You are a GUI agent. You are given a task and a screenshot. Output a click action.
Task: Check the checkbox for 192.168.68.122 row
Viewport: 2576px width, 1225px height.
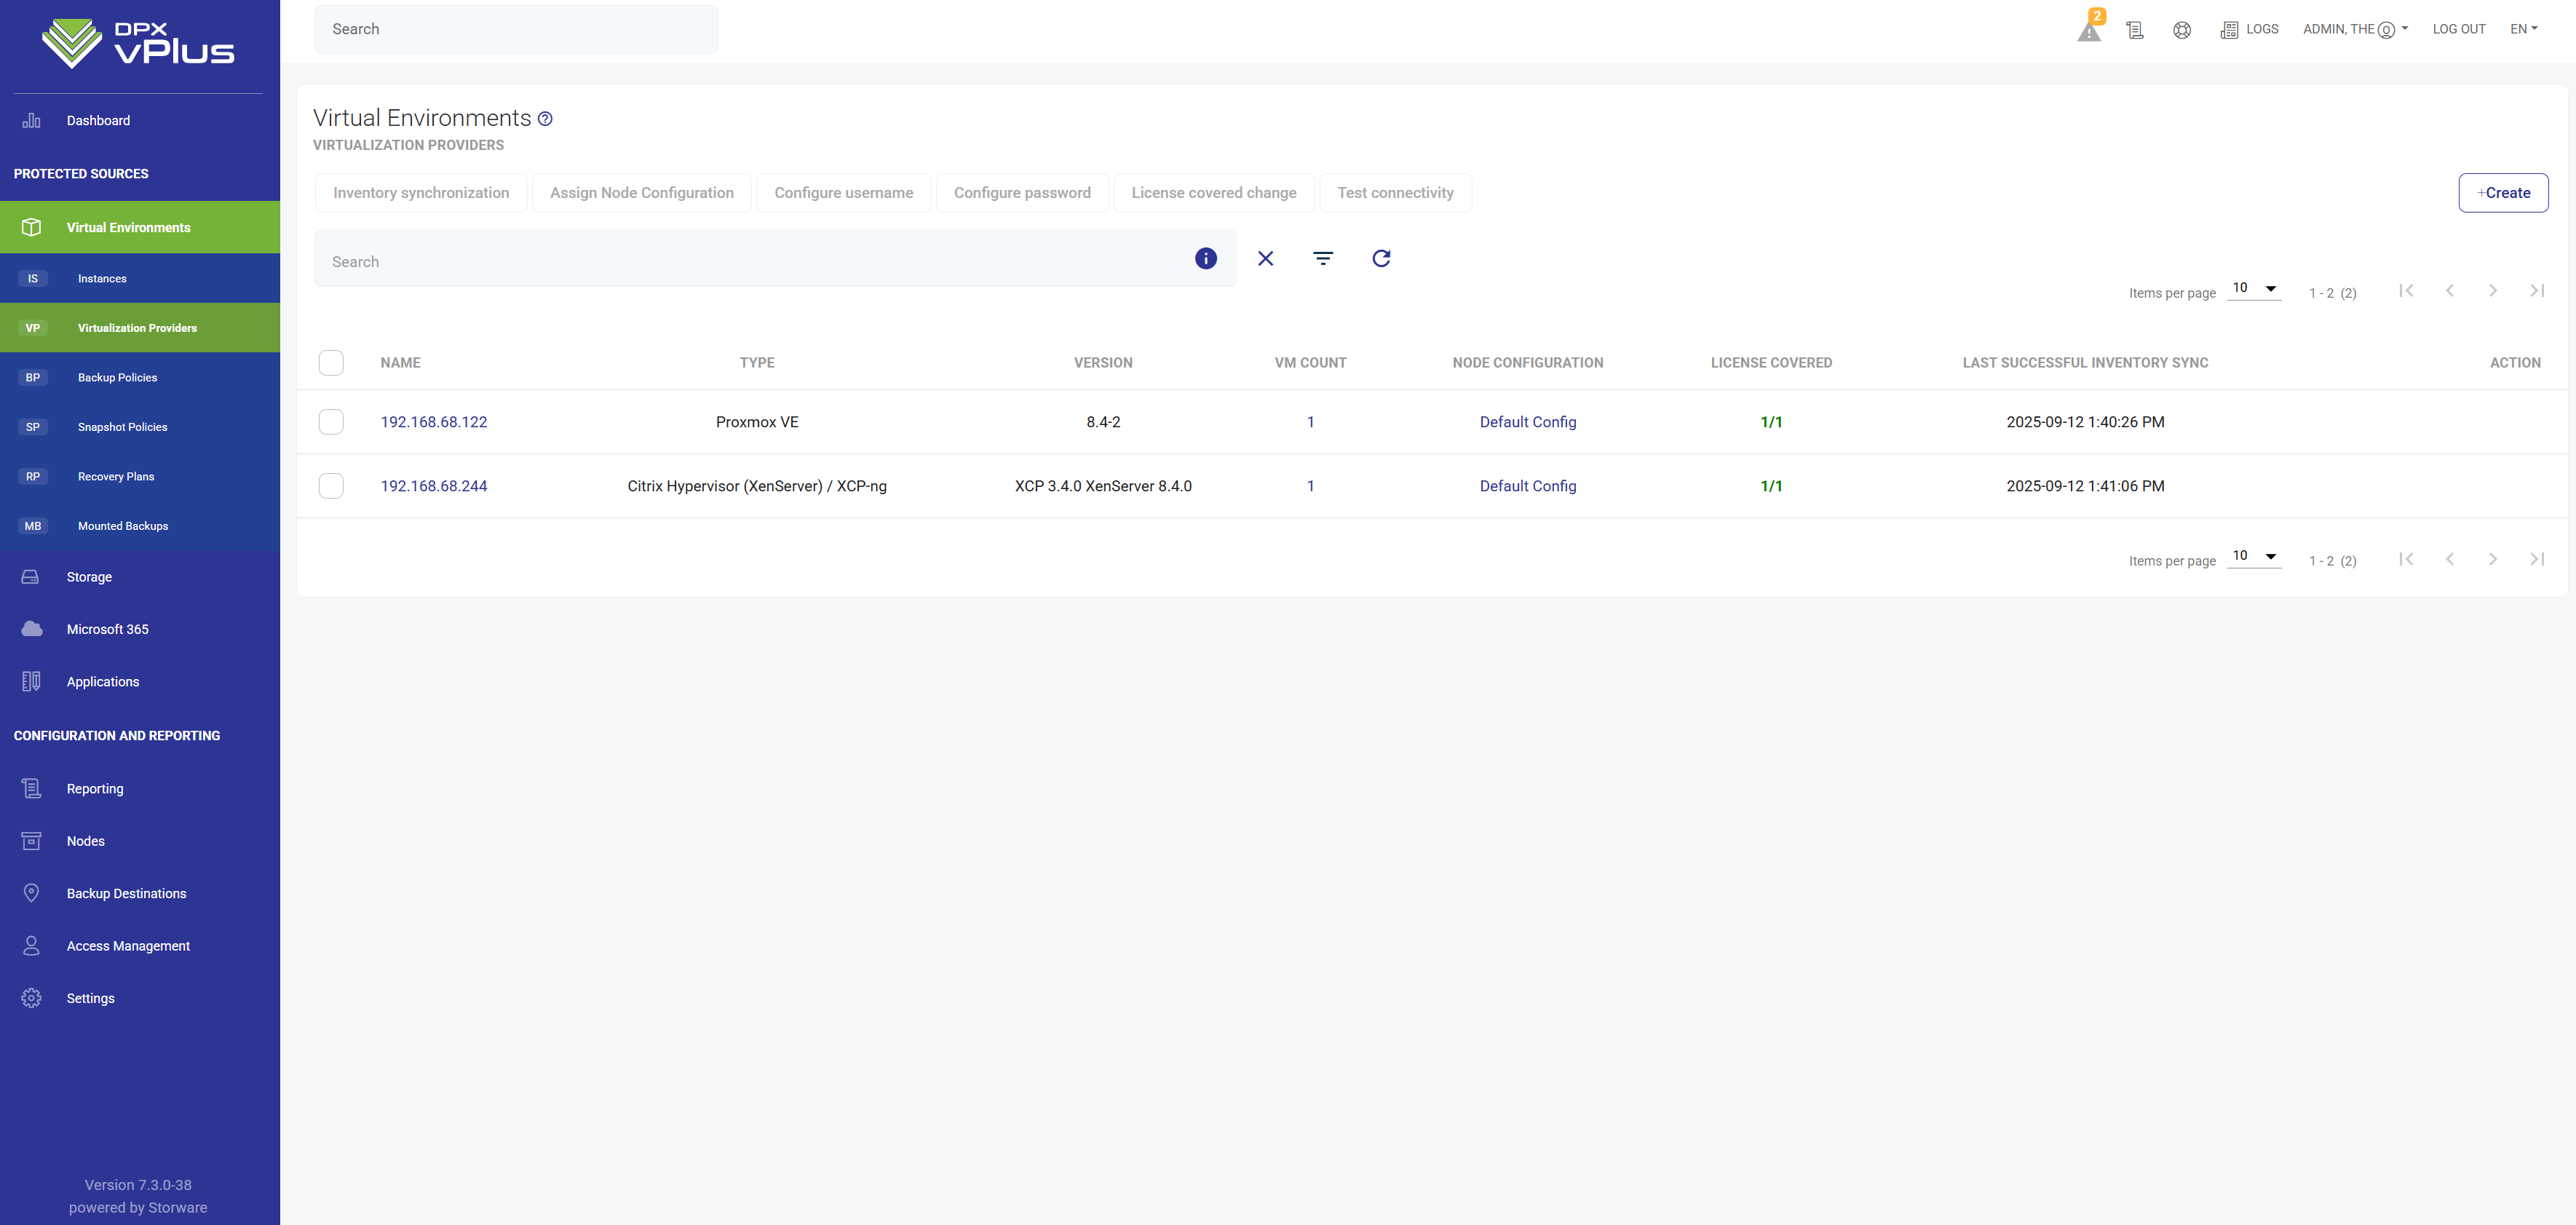point(331,421)
